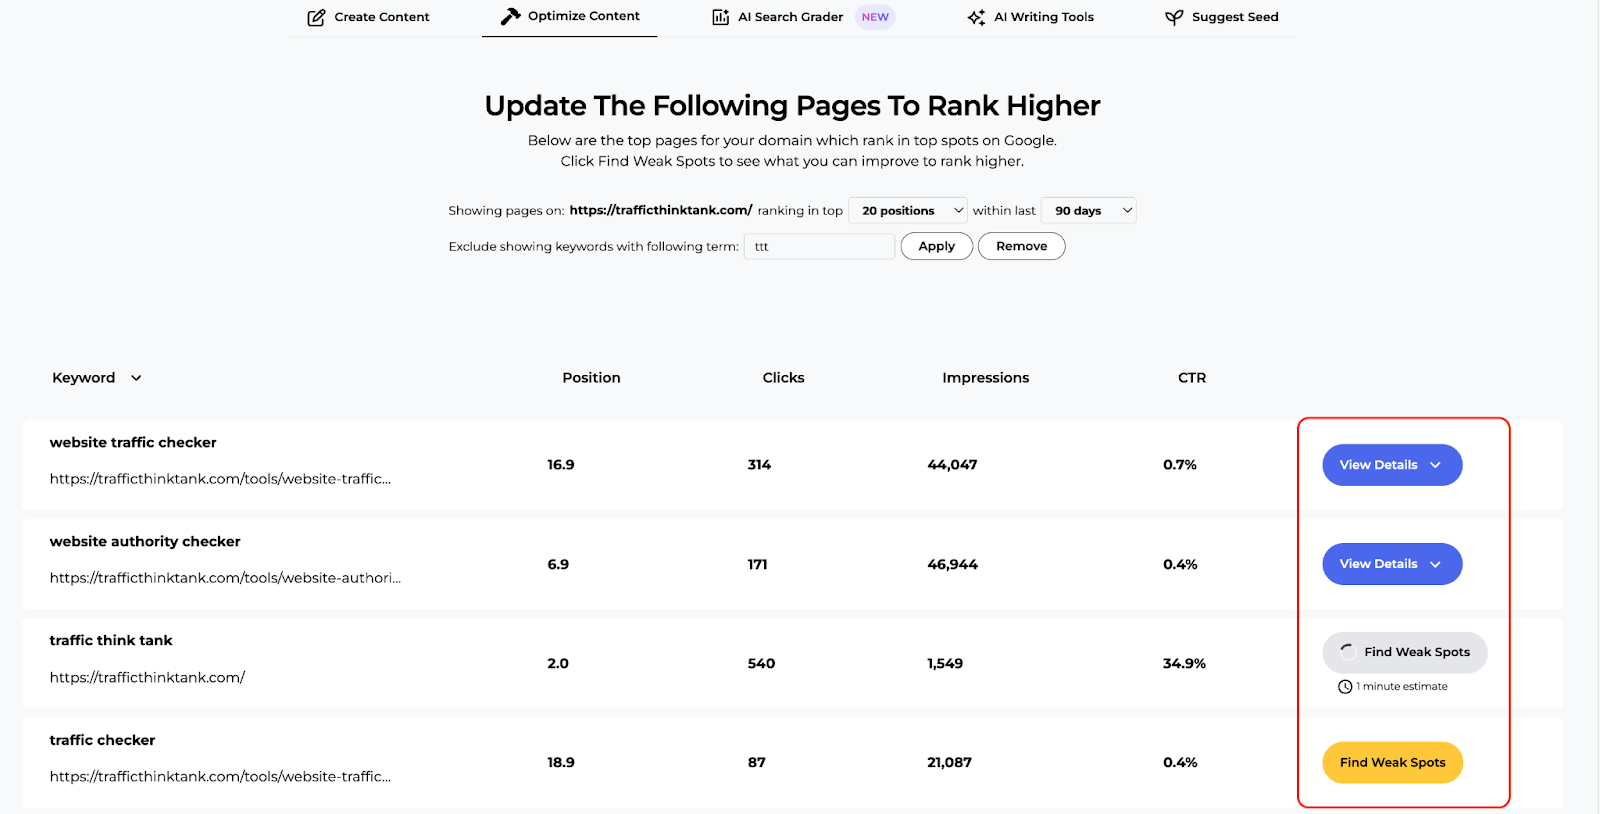1600x814 pixels.
Task: Open the traffic think tank homepage URL
Action: tap(147, 678)
